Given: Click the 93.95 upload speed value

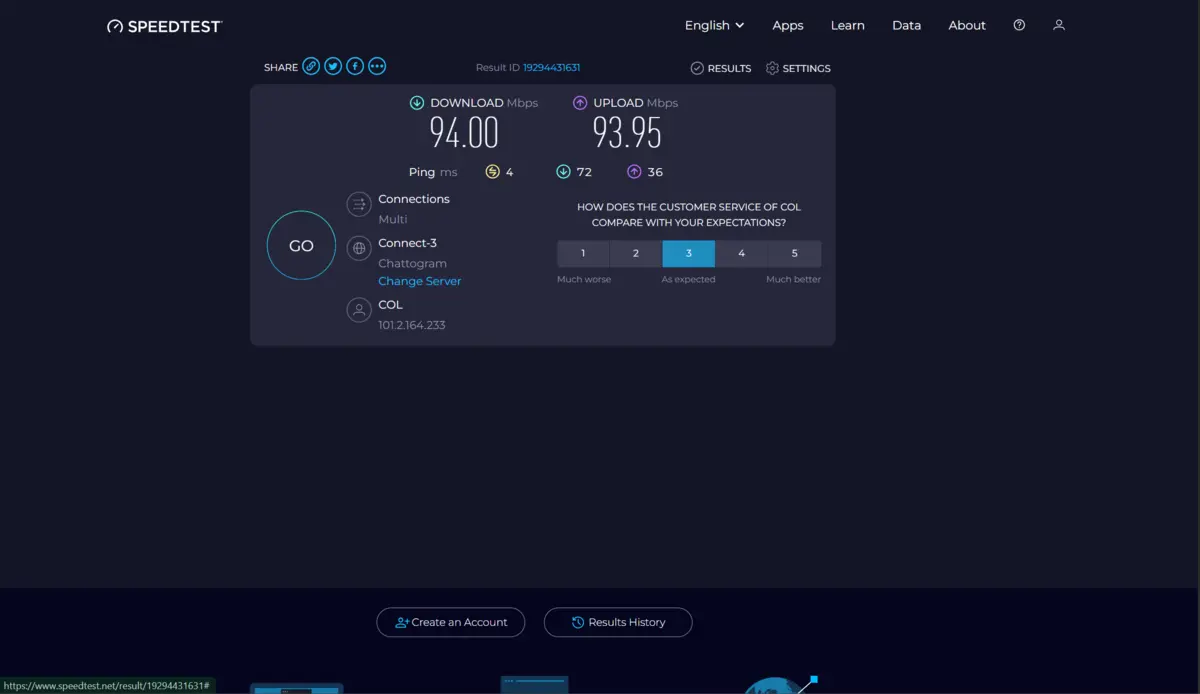Looking at the screenshot, I should click(x=627, y=132).
